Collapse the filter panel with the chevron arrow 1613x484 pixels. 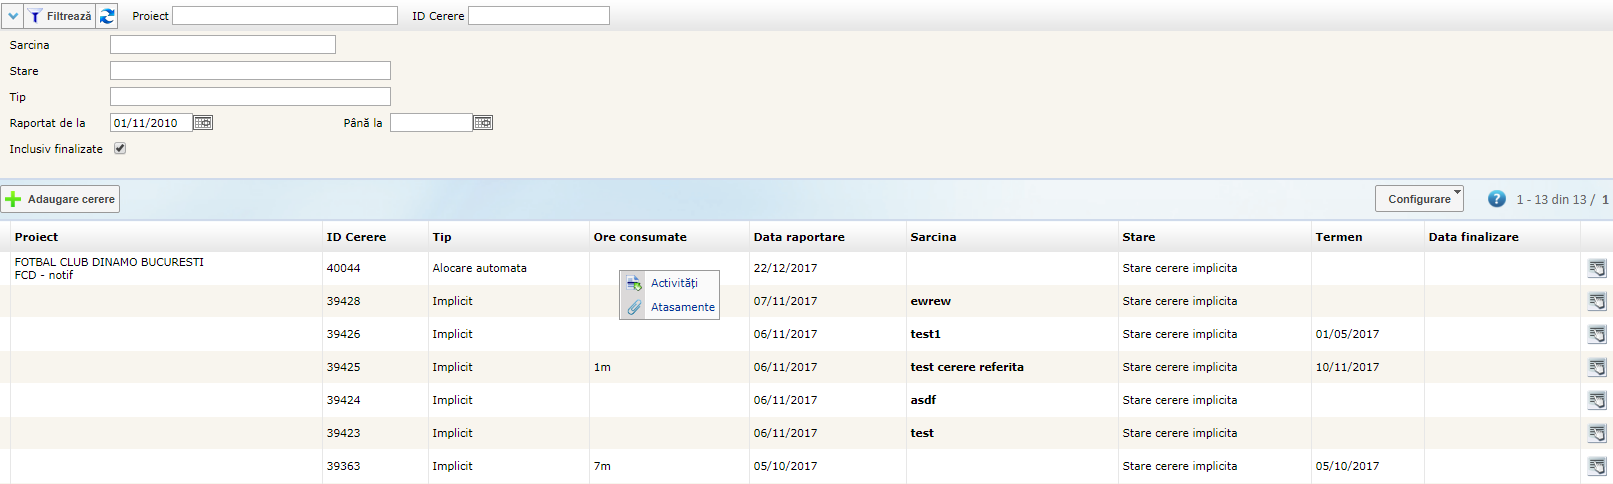pyautogui.click(x=13, y=16)
